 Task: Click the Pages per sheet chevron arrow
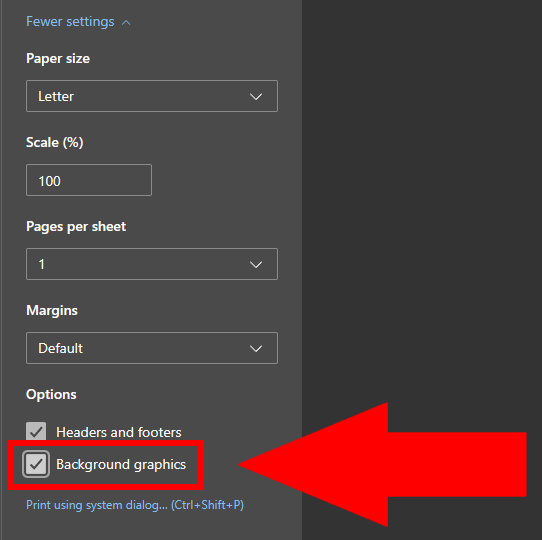point(256,264)
